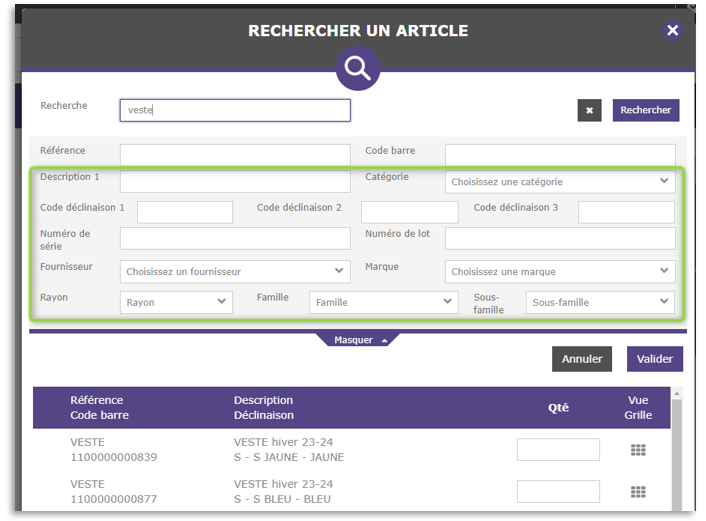This screenshot has height=521, width=706.
Task: Focus the Code barre input field
Action: pyautogui.click(x=559, y=154)
